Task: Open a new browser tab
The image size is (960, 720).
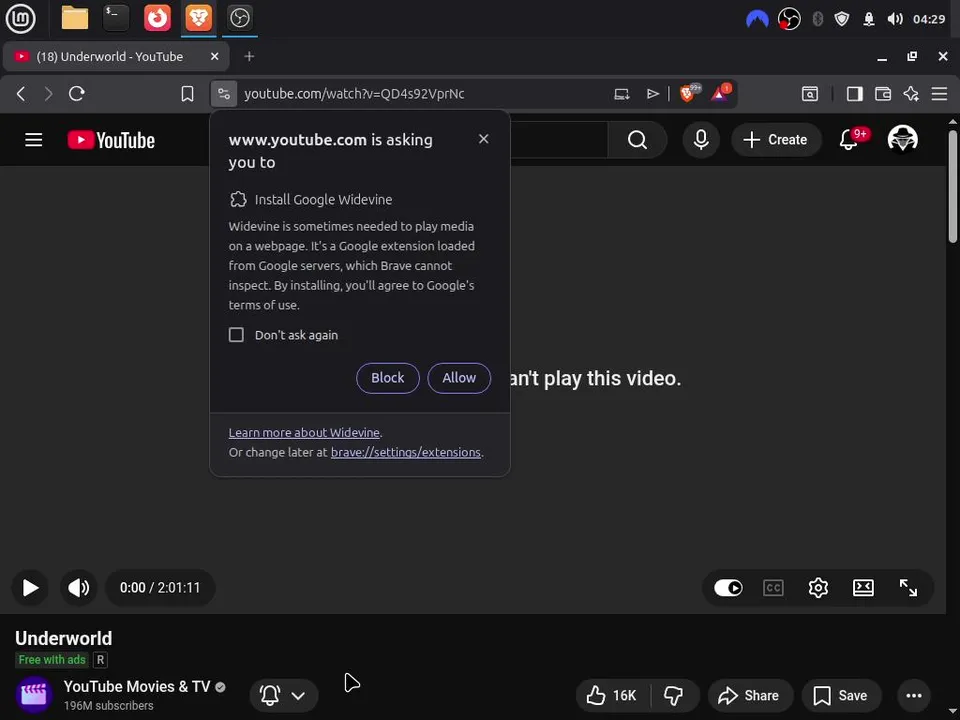Action: 249,56
